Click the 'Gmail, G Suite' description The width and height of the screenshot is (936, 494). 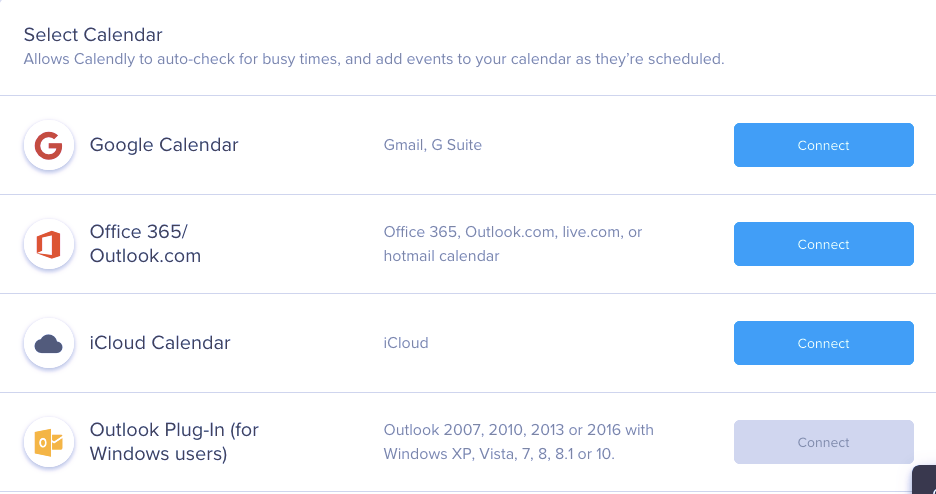(x=432, y=145)
